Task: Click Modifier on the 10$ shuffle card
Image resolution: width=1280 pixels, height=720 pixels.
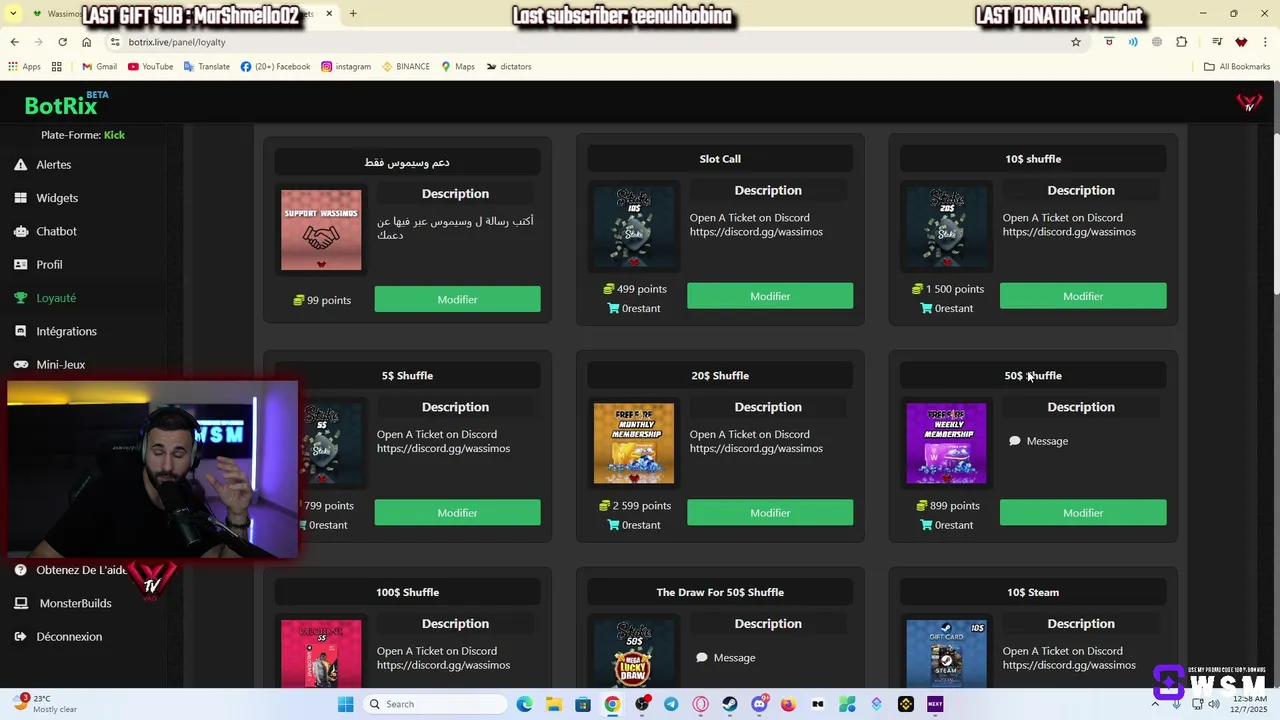Action: [x=1083, y=296]
